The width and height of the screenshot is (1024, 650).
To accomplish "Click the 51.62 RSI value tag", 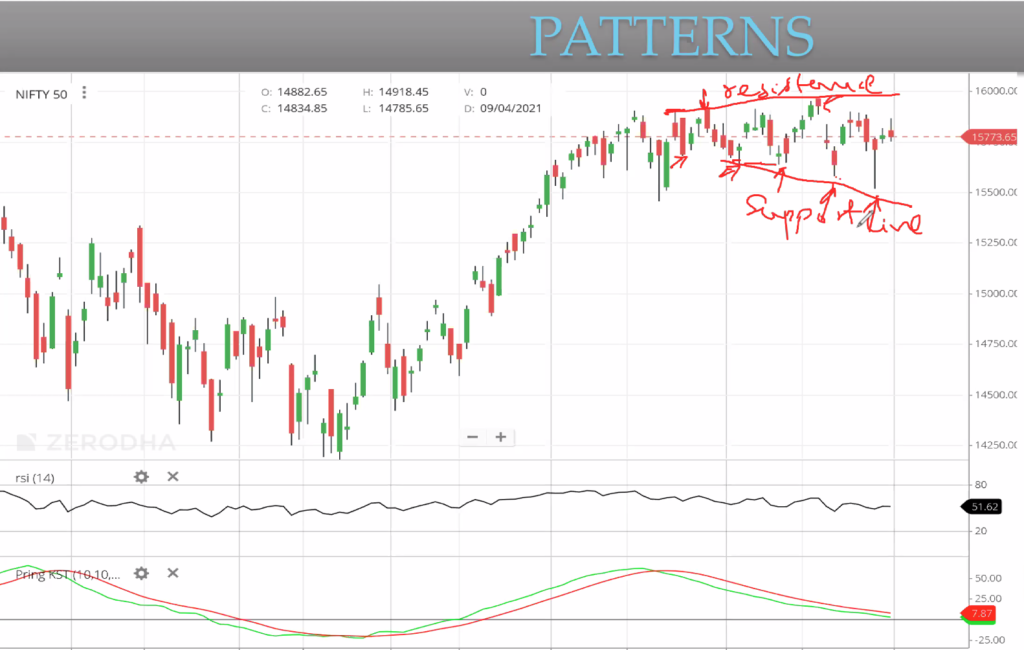I will click(x=985, y=507).
